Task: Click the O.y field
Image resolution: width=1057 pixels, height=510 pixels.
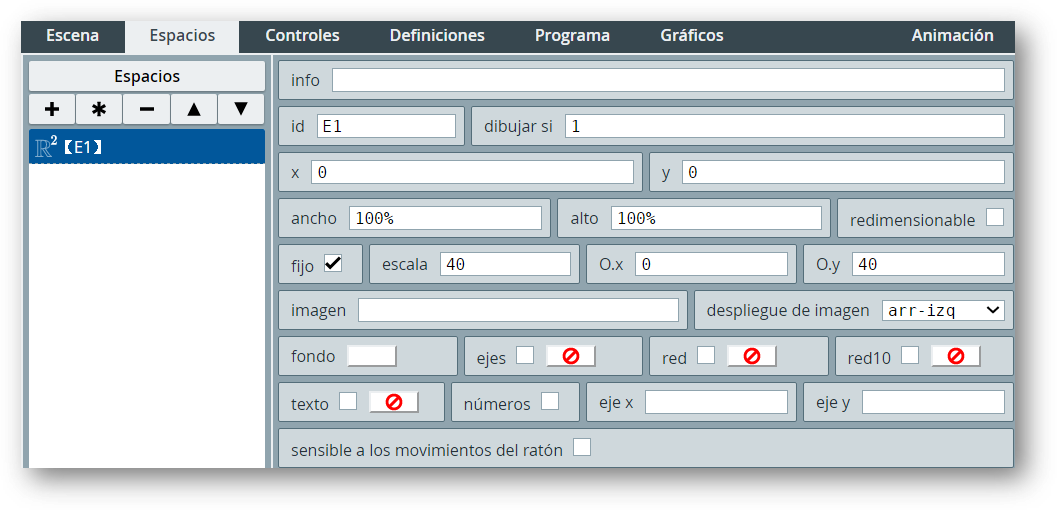Action: (x=928, y=264)
